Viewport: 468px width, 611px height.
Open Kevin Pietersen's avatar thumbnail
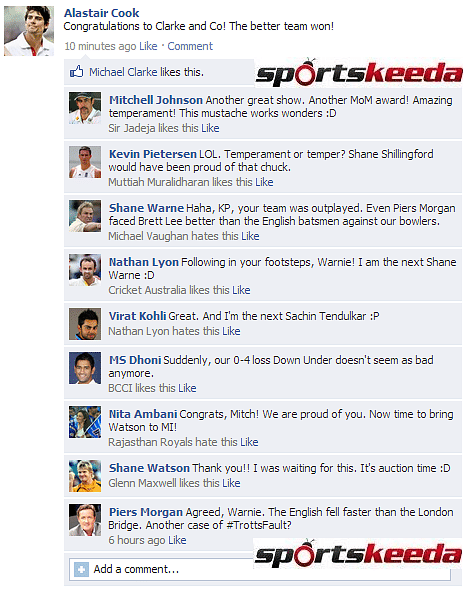[85, 162]
